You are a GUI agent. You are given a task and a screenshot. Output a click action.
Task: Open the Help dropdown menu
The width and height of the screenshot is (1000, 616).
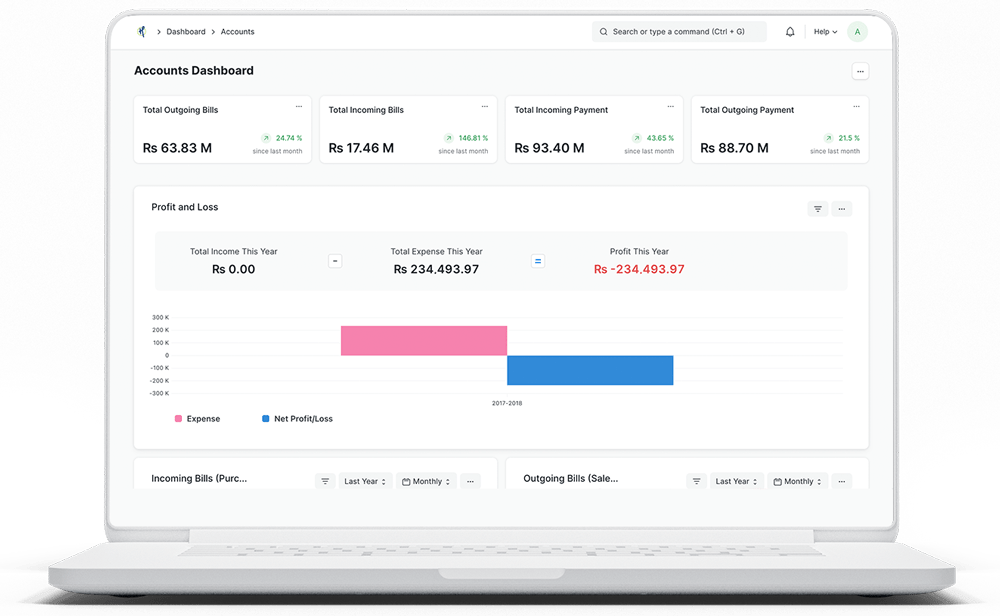(x=824, y=31)
